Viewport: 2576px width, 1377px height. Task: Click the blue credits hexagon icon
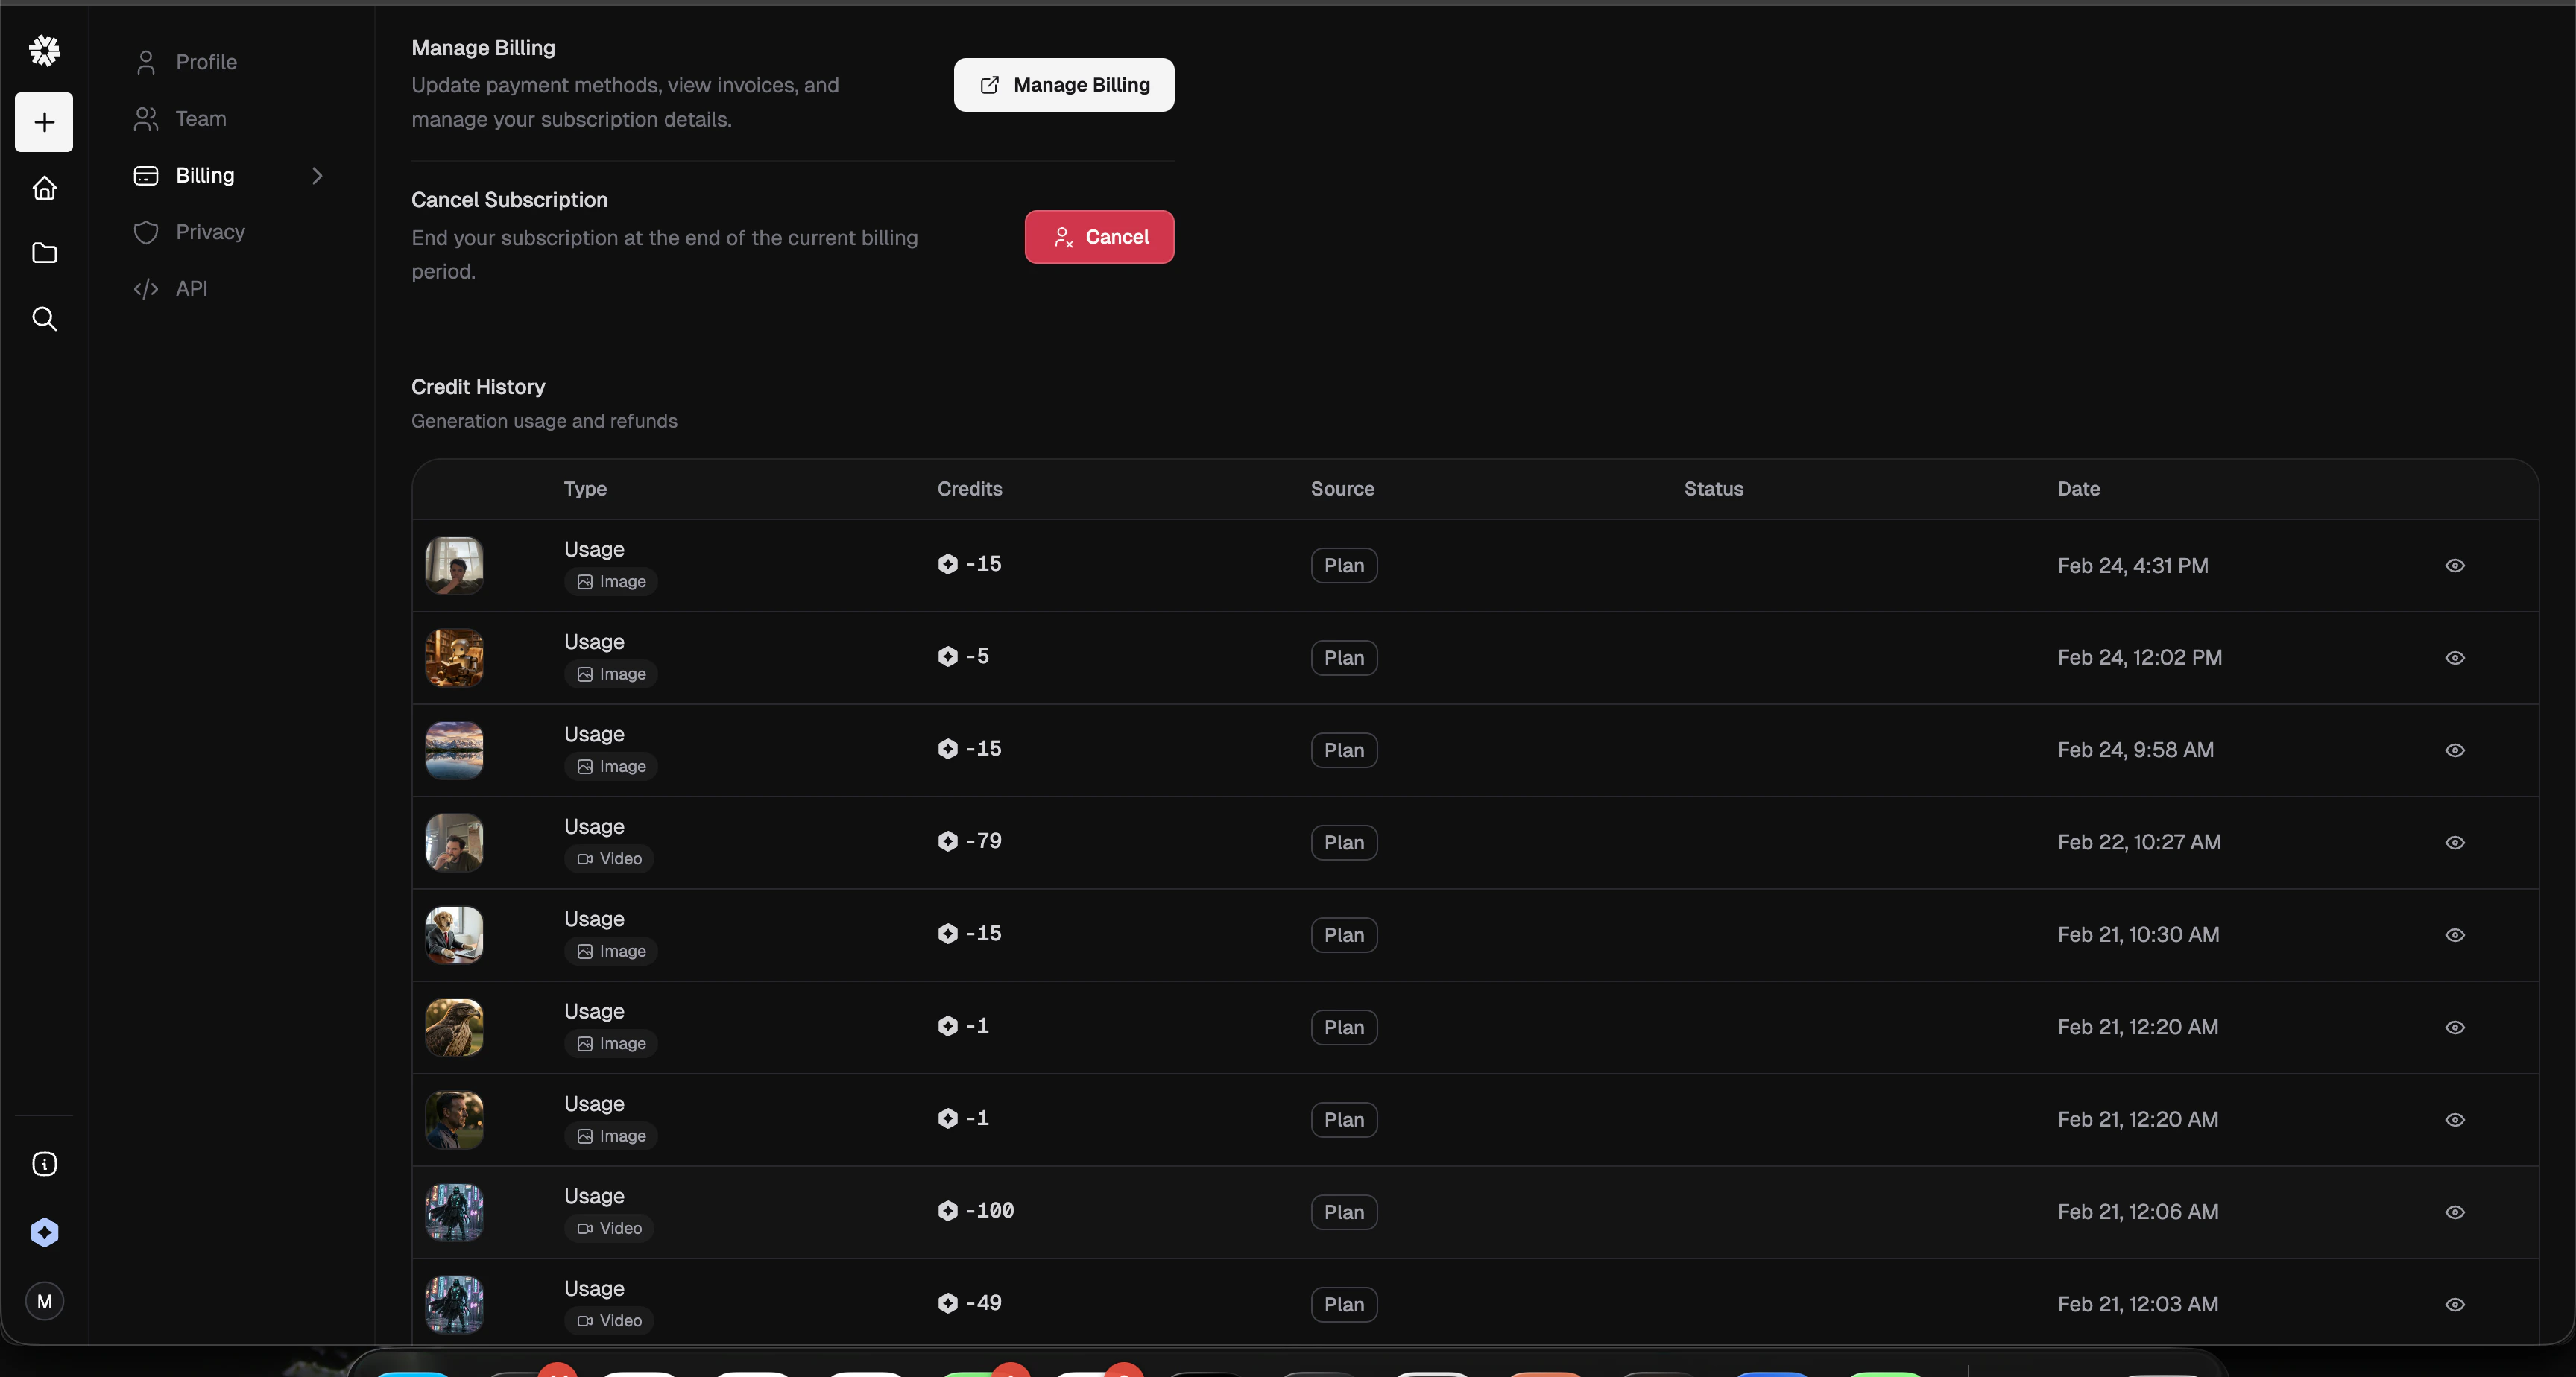tap(44, 1232)
